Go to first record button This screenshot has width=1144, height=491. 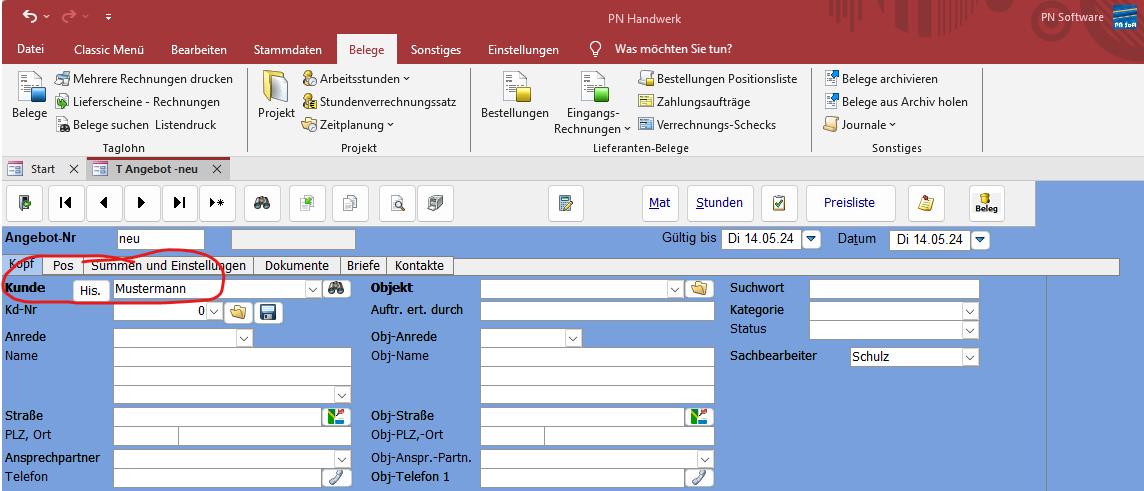tap(66, 203)
